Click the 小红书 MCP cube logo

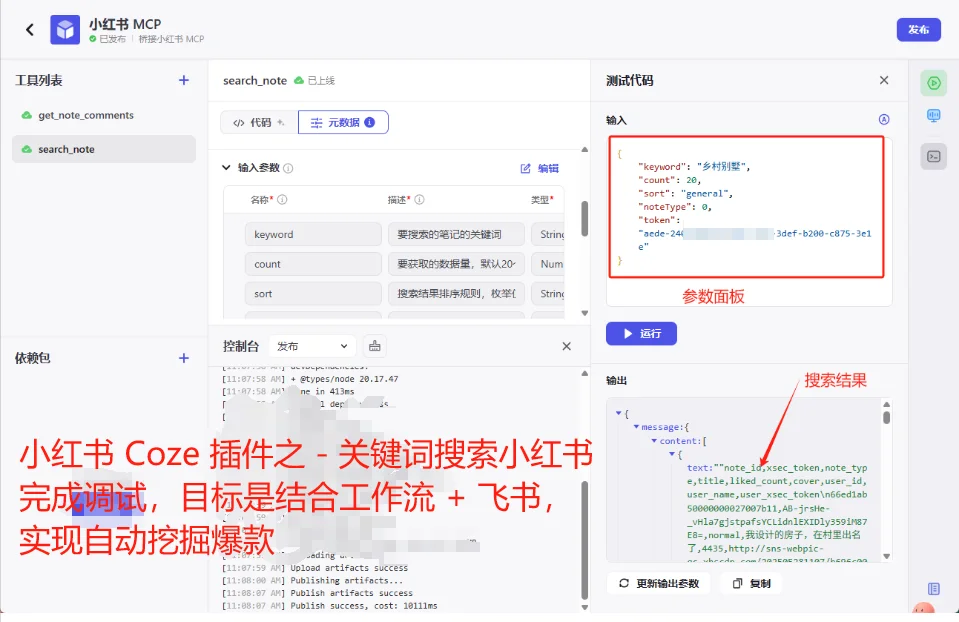click(x=65, y=29)
